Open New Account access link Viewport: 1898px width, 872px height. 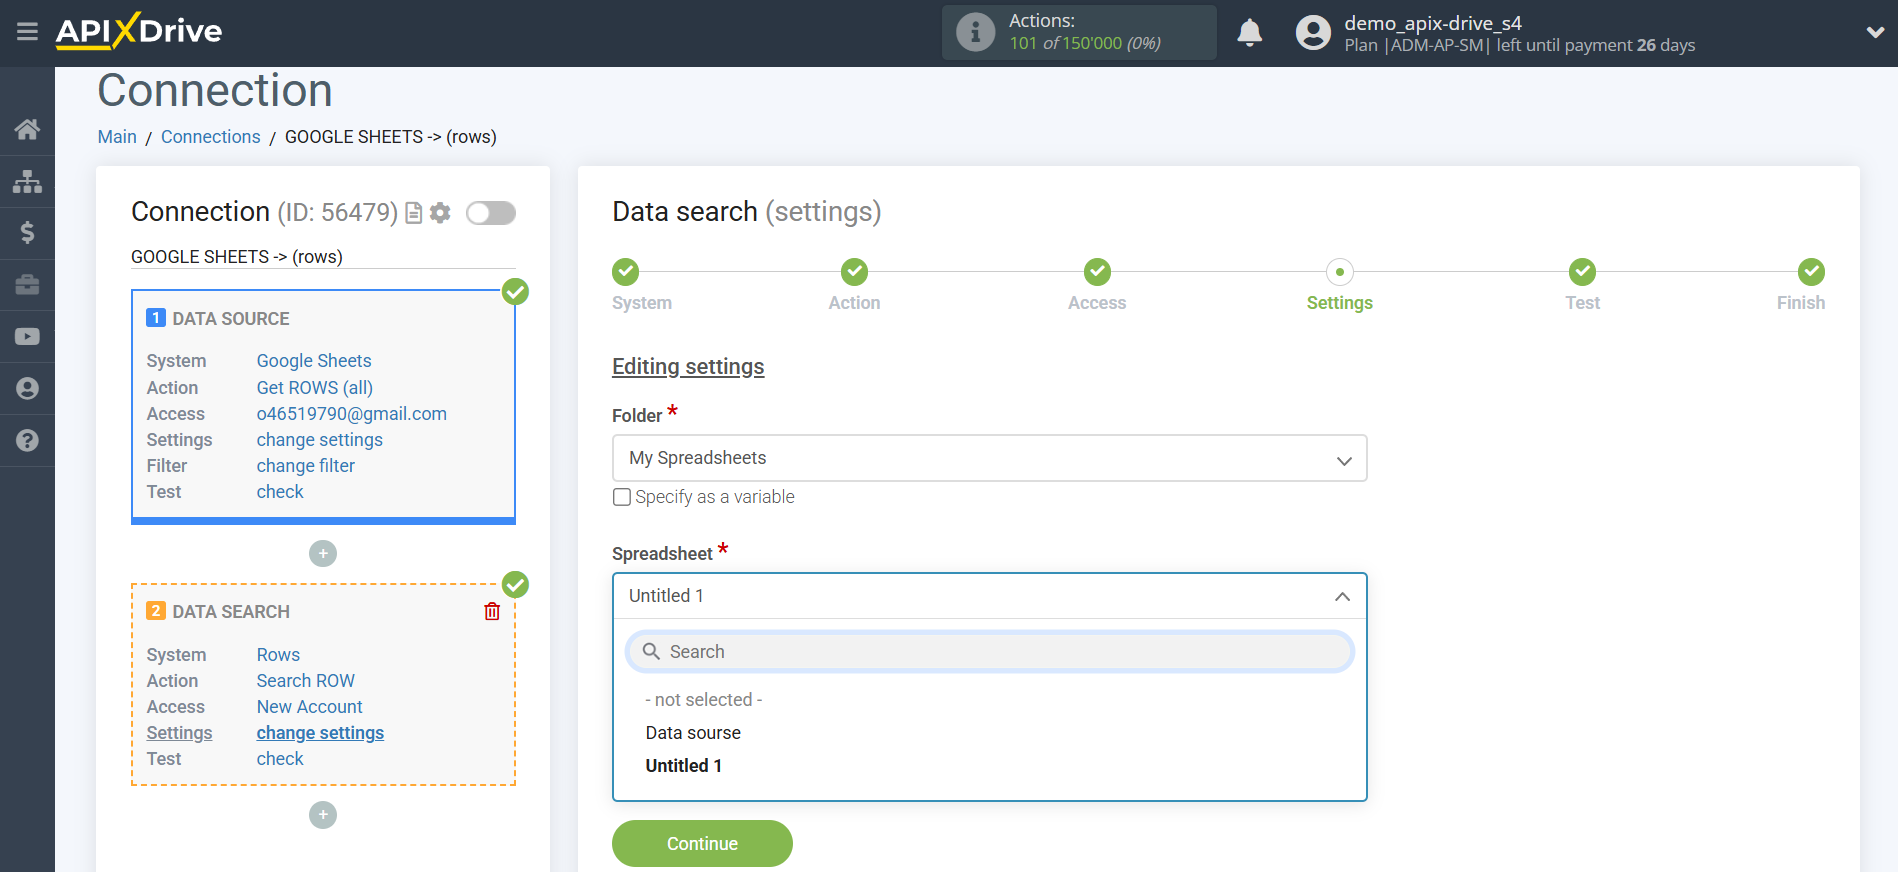310,707
